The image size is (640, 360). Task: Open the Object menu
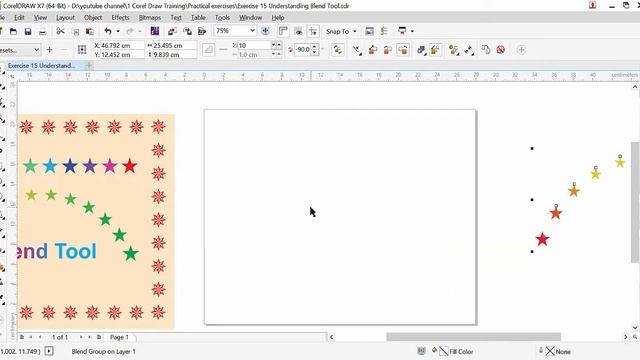coord(93,18)
